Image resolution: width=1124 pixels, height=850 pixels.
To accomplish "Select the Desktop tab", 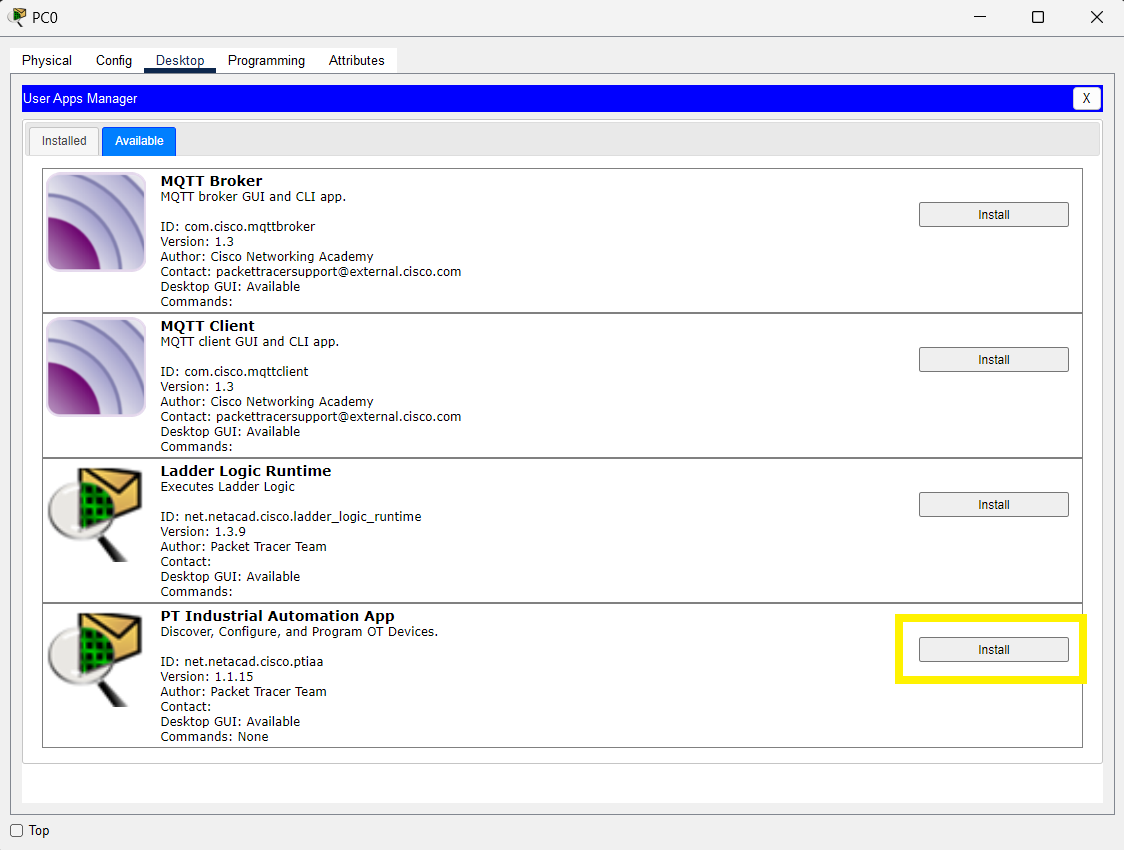I will coord(180,61).
